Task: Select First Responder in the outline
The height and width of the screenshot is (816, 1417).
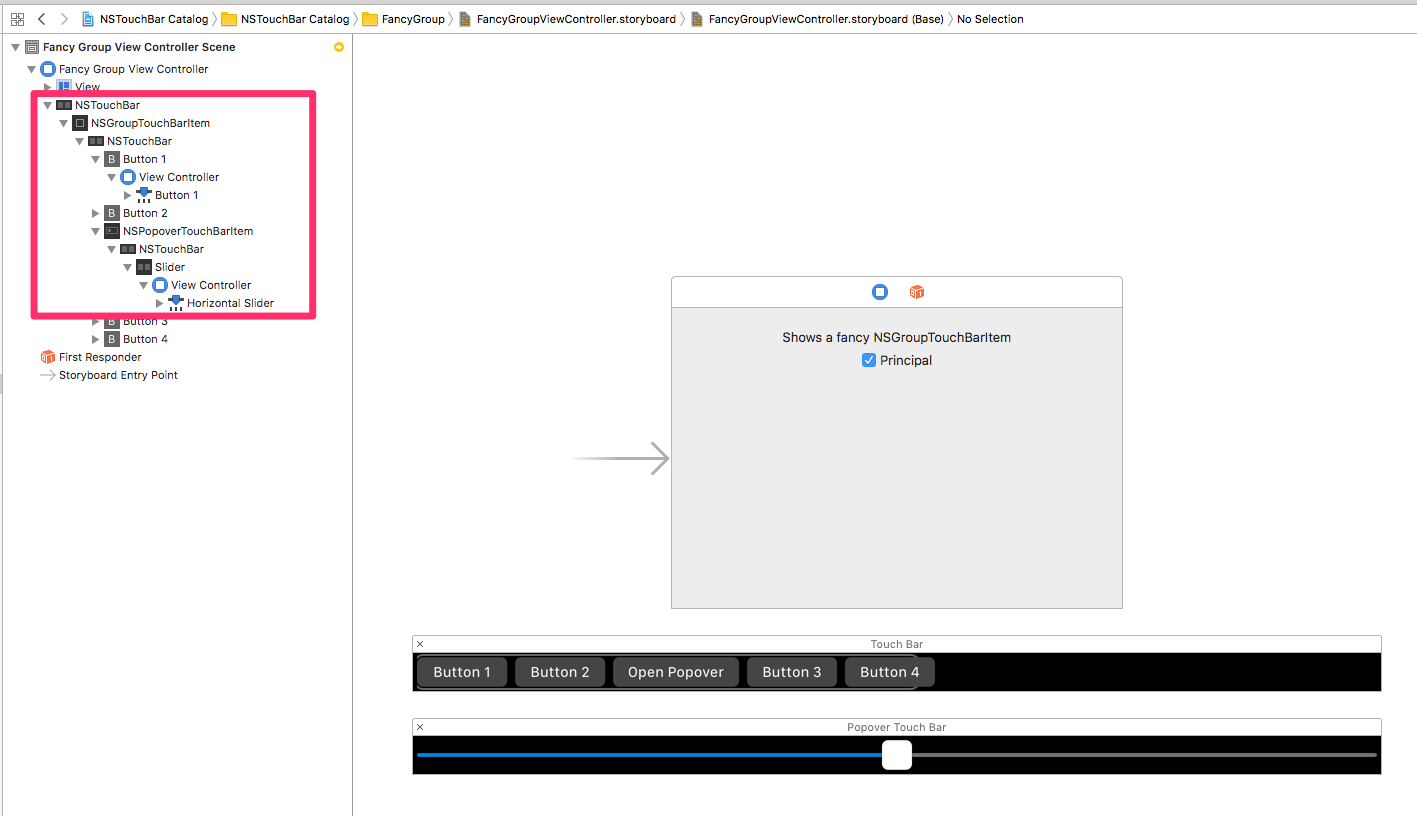Action: [100, 357]
